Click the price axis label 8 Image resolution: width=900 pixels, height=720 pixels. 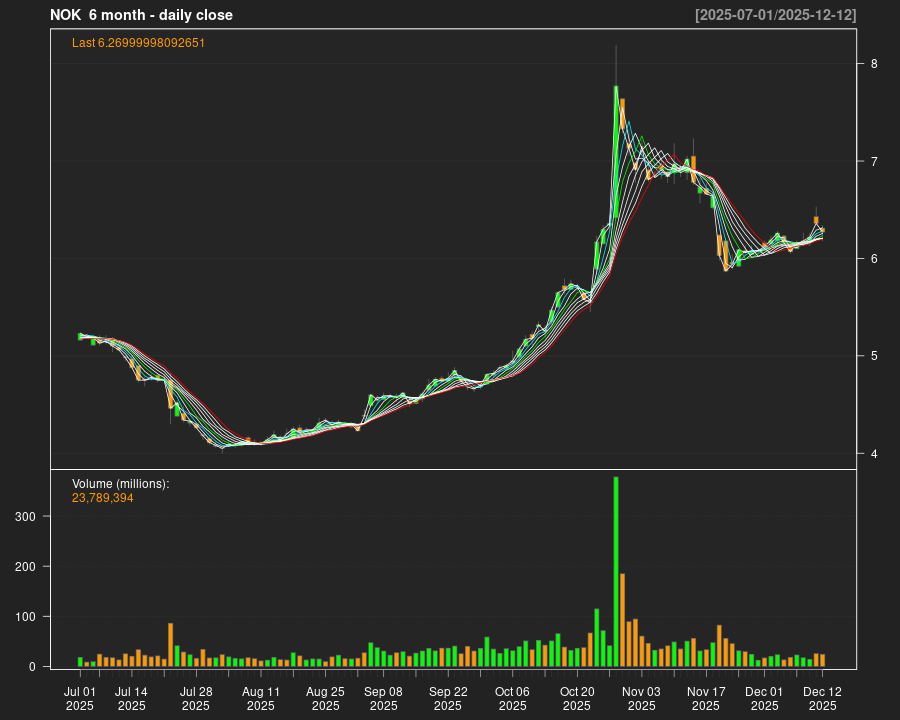874,64
